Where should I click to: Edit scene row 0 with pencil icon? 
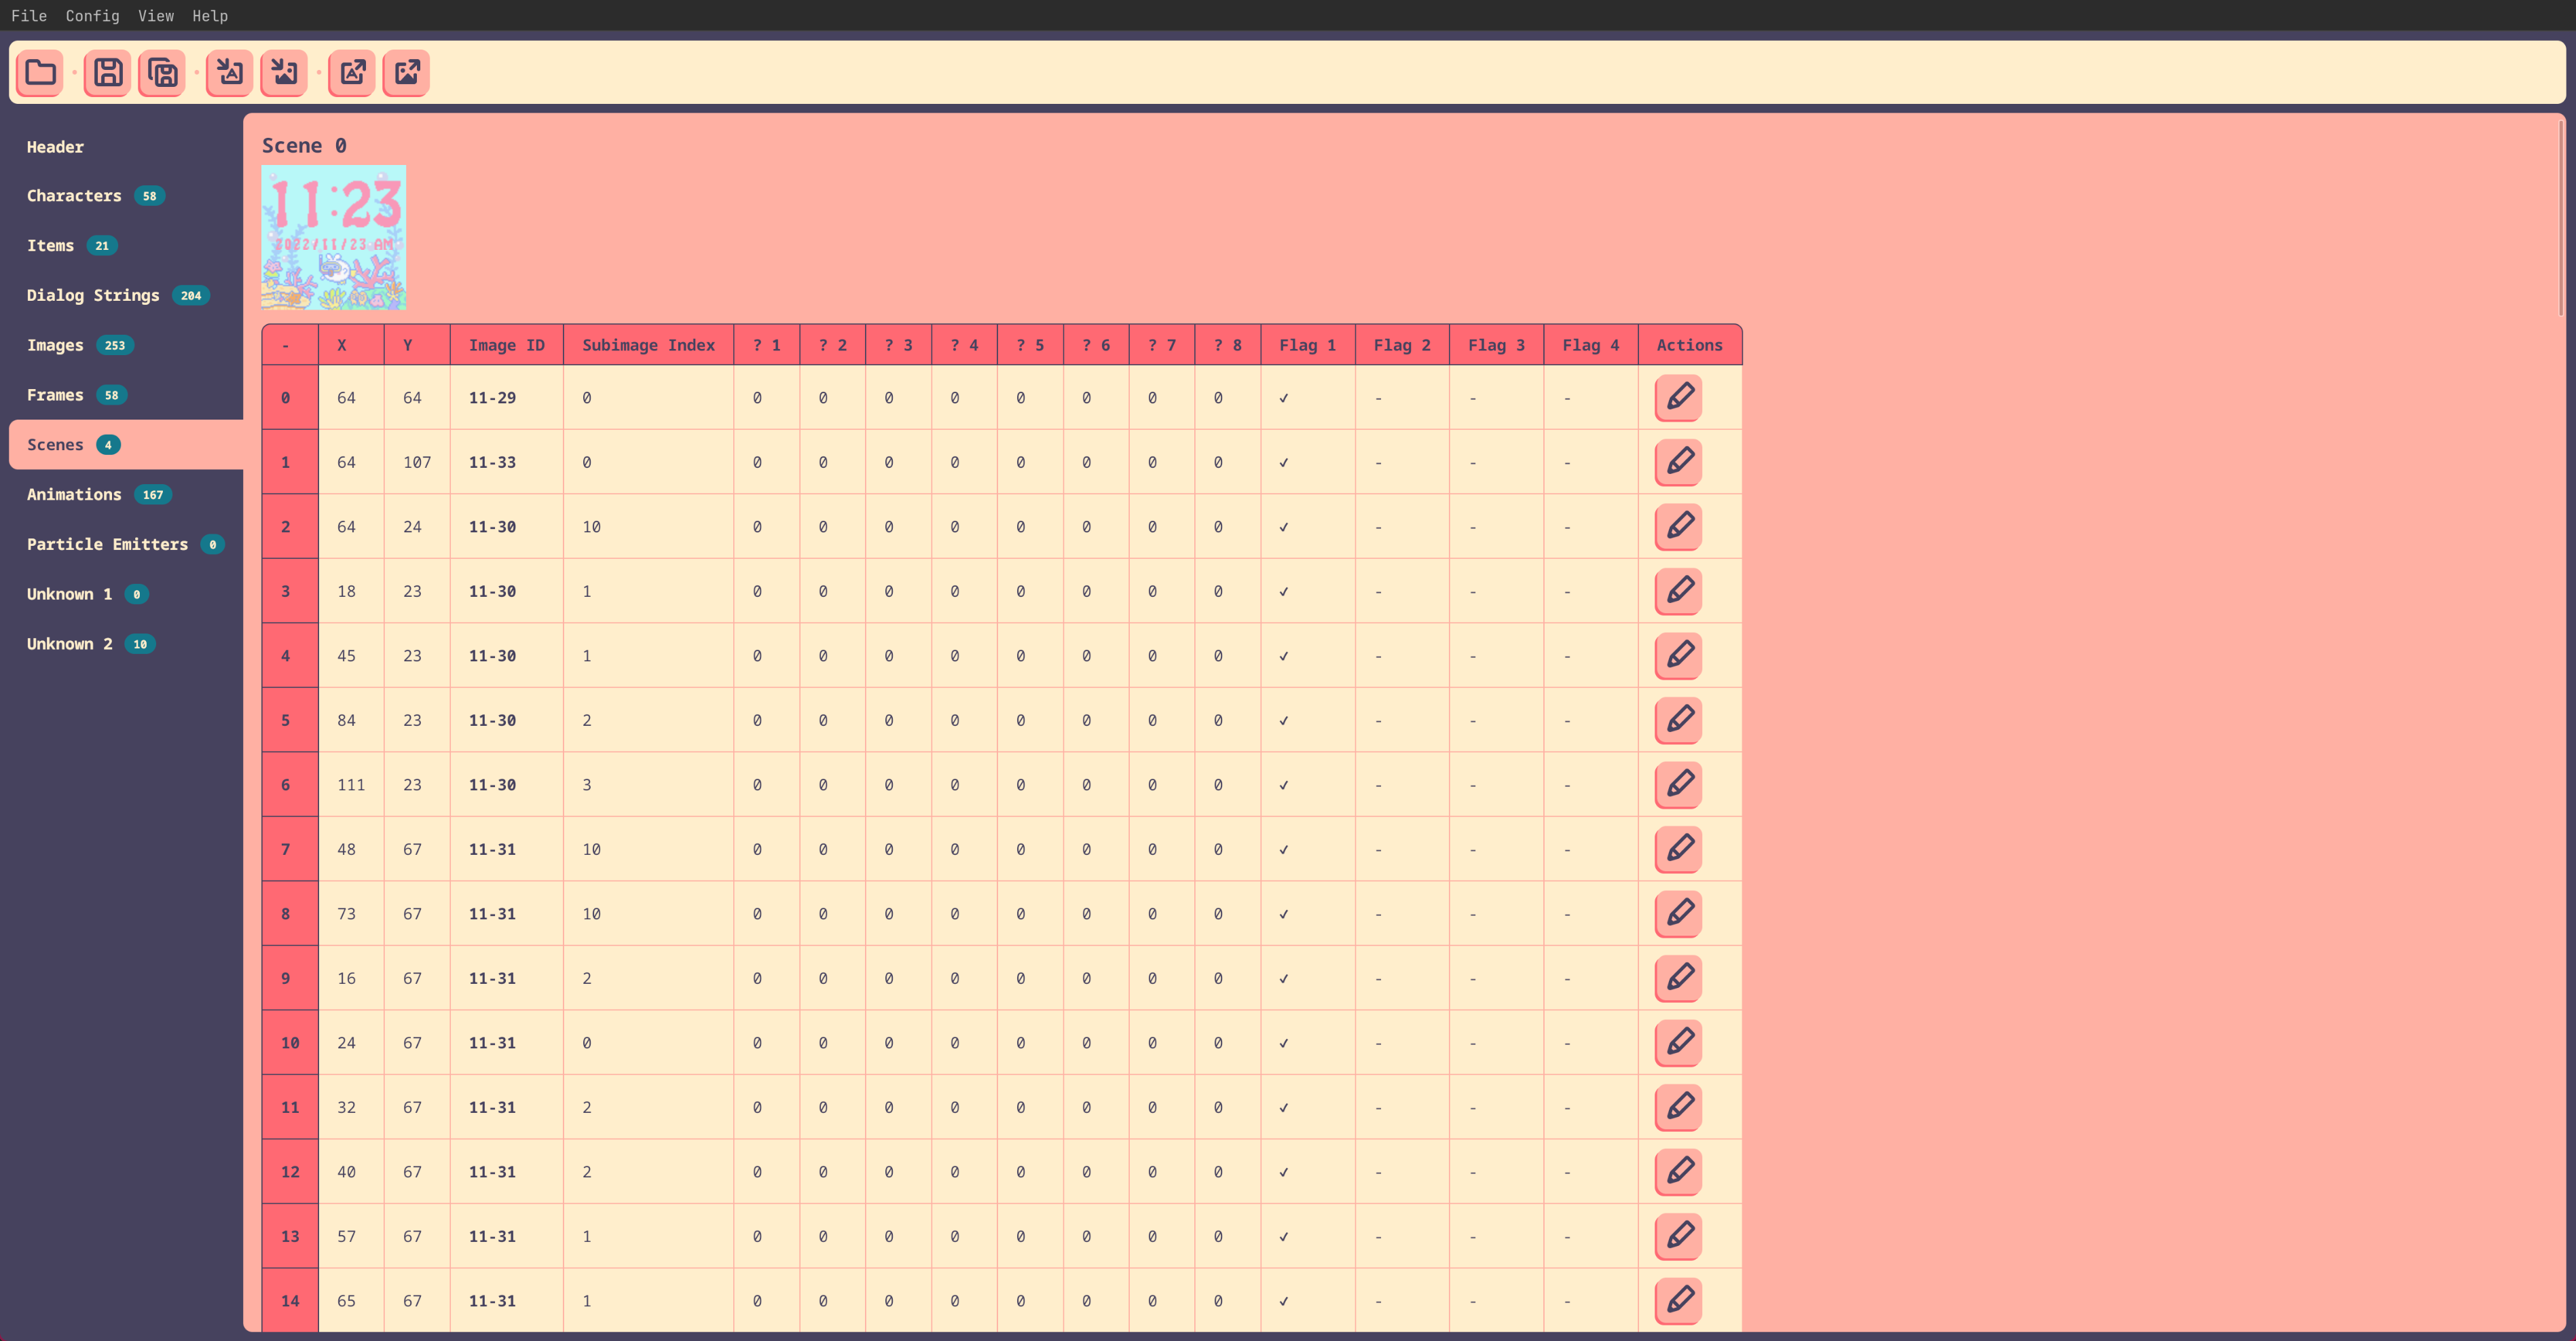pyautogui.click(x=1679, y=397)
